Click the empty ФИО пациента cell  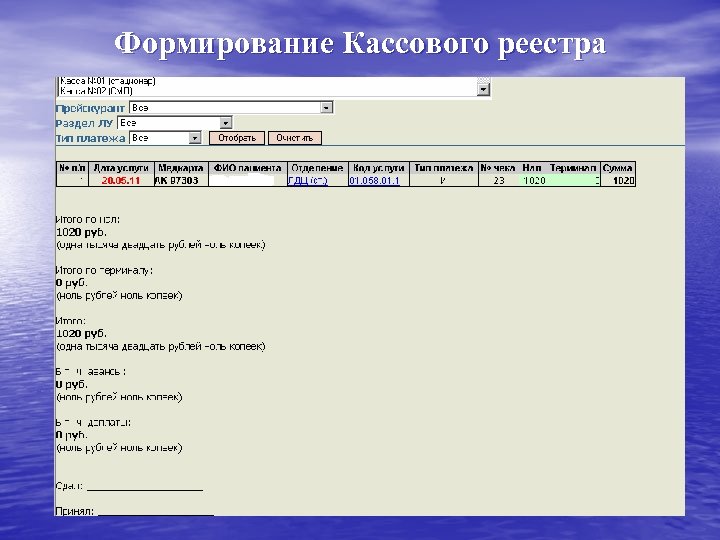coord(248,180)
